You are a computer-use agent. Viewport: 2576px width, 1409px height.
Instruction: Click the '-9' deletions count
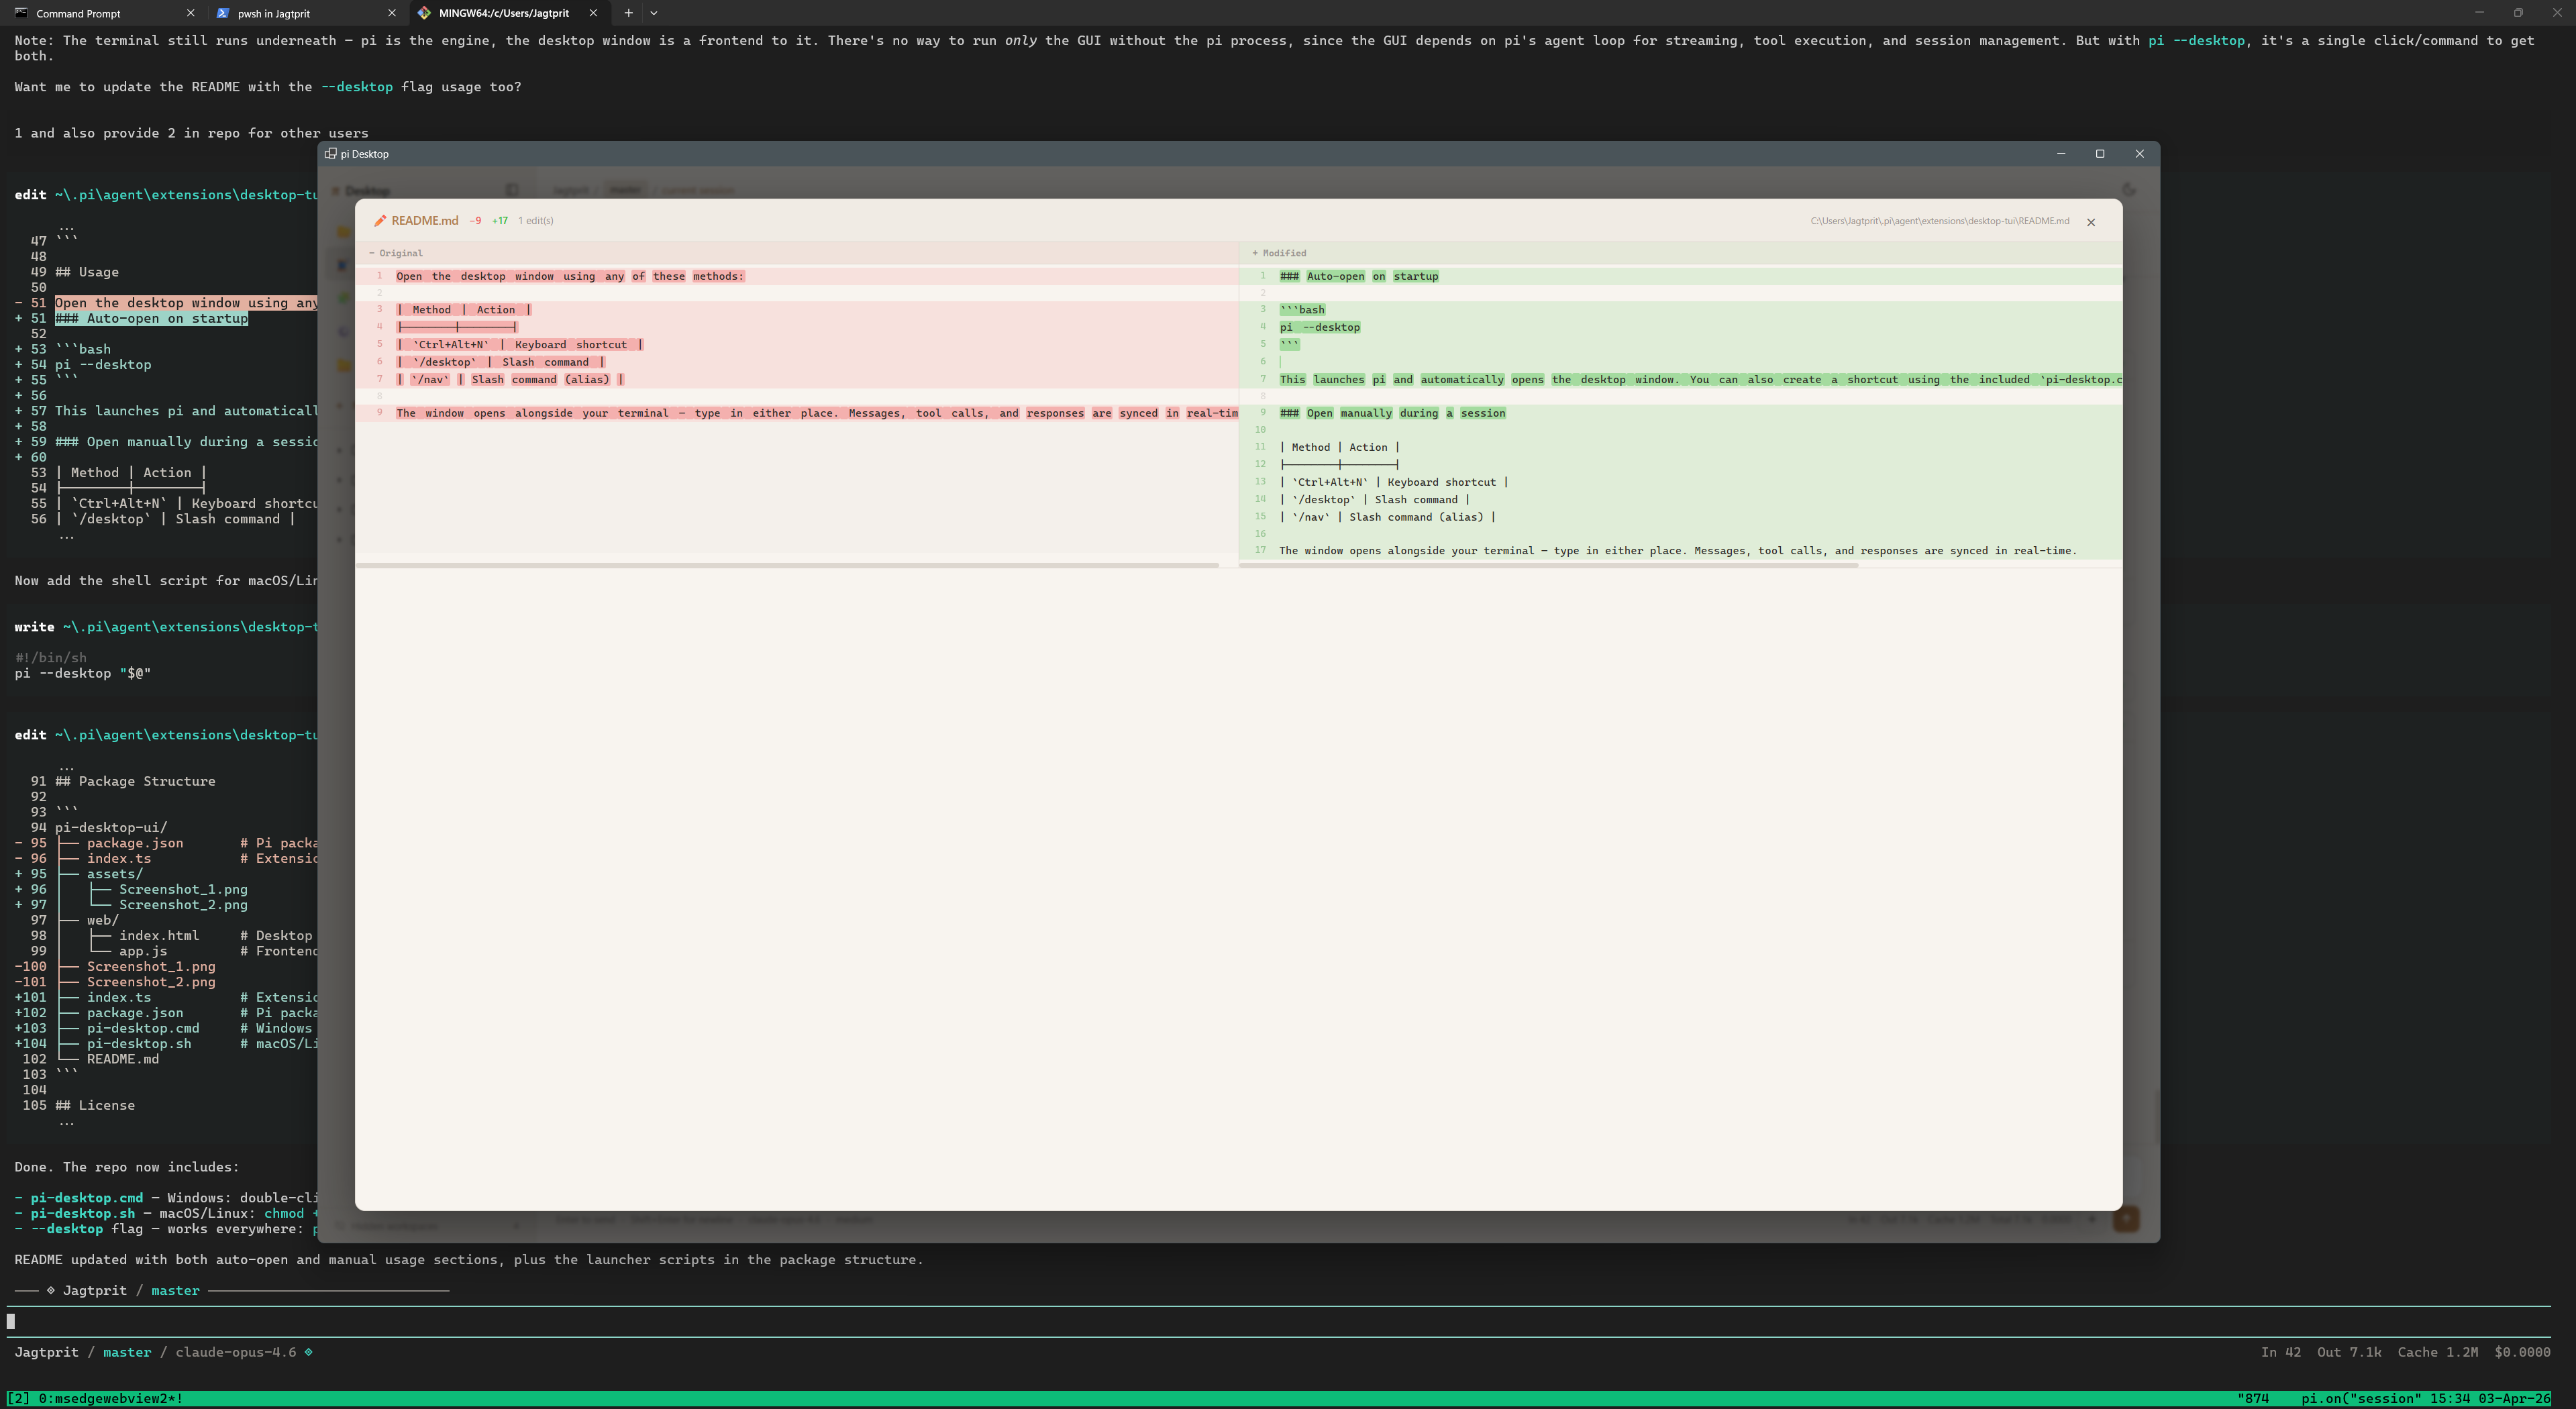click(475, 221)
